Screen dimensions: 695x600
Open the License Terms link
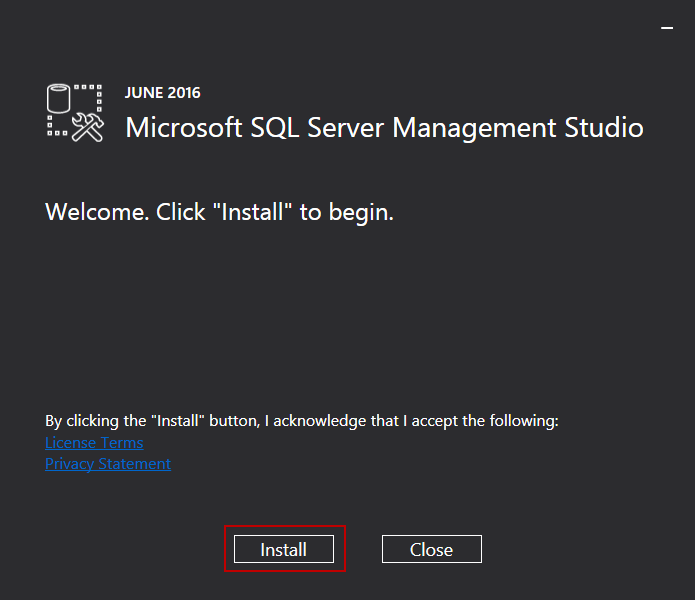pyautogui.click(x=94, y=442)
